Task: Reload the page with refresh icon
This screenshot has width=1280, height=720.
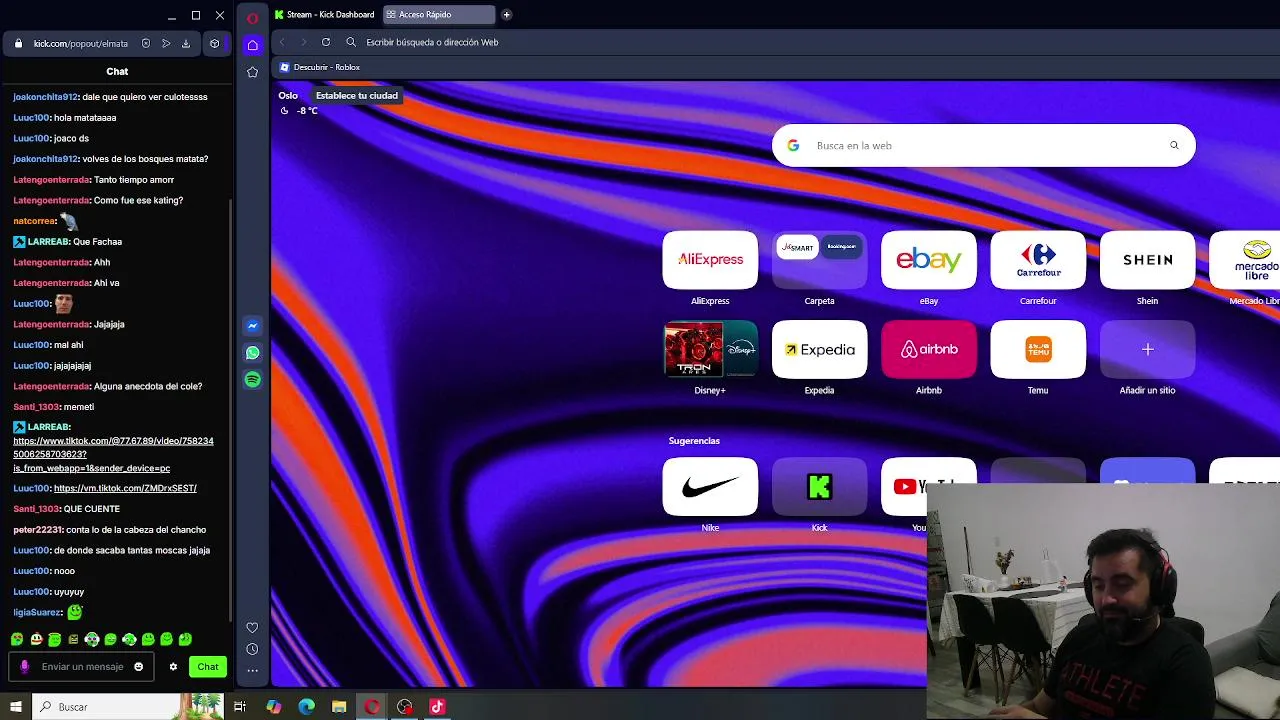Action: 326,42
